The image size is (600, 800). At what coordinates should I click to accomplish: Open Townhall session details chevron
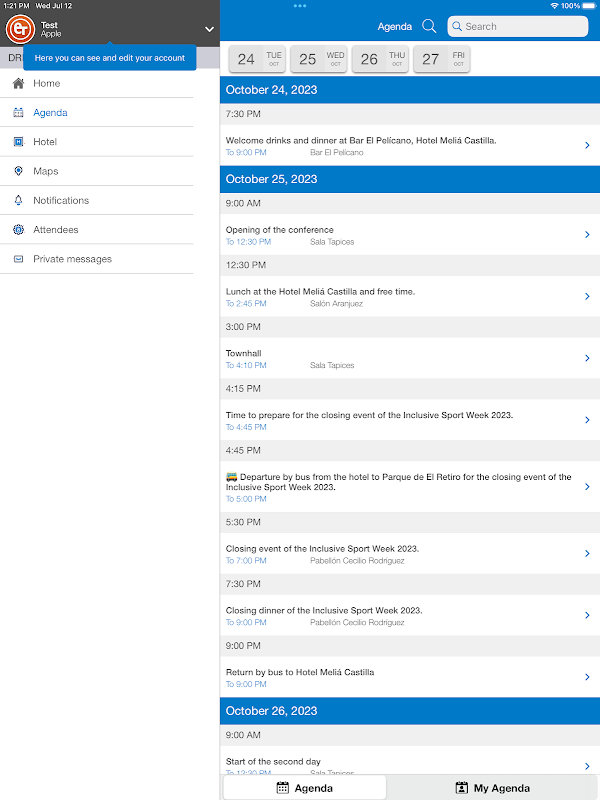[587, 358]
